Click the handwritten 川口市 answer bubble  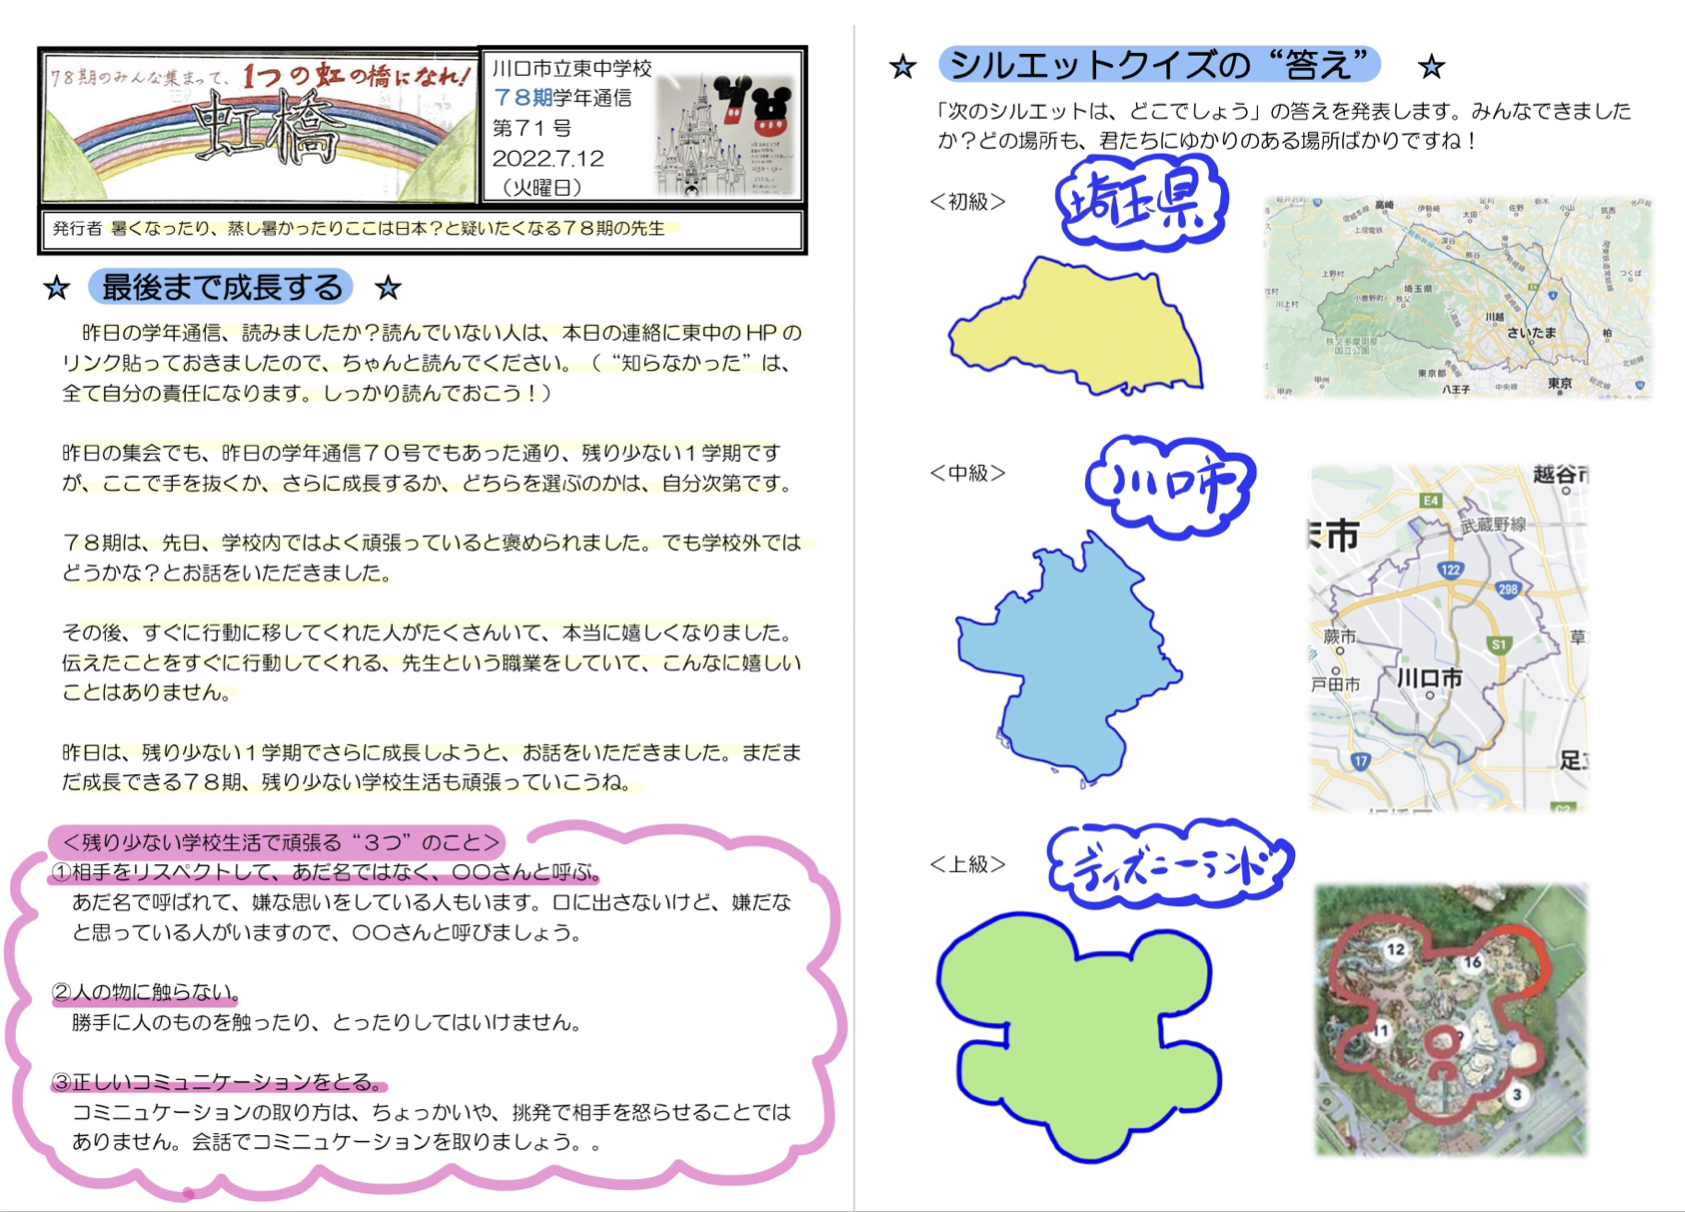point(1170,486)
